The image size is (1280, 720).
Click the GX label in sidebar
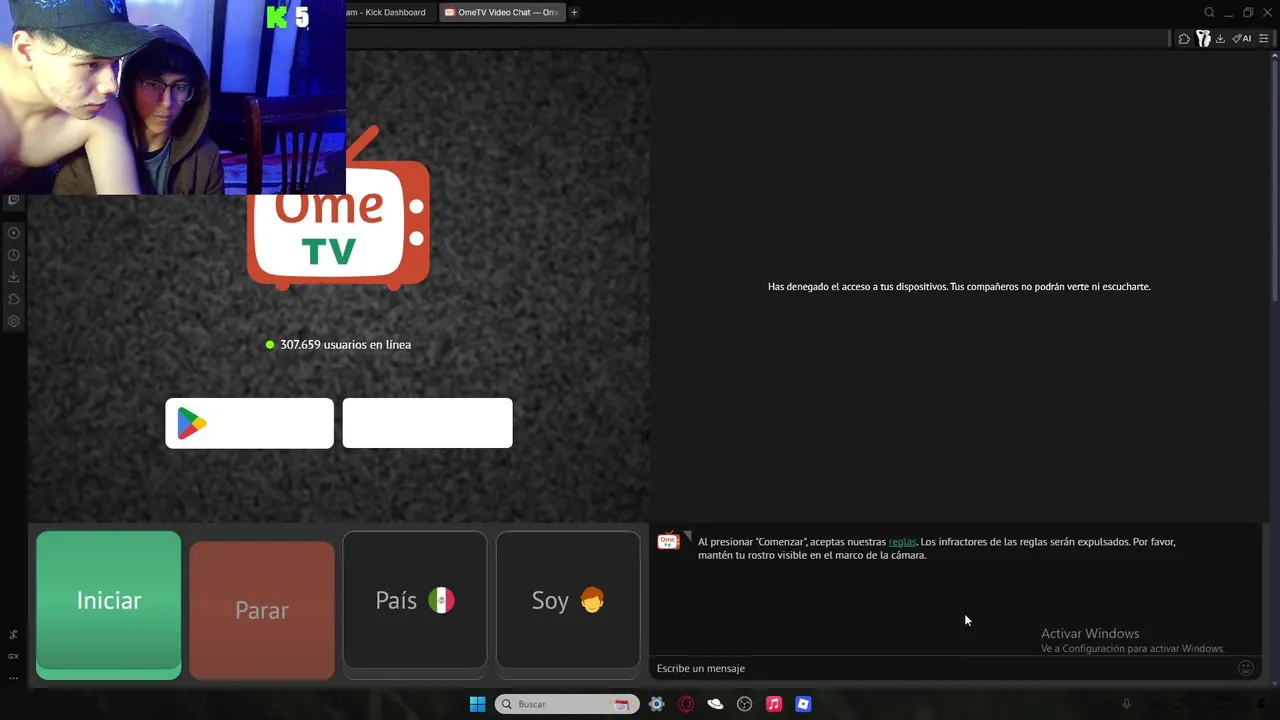coord(13,656)
